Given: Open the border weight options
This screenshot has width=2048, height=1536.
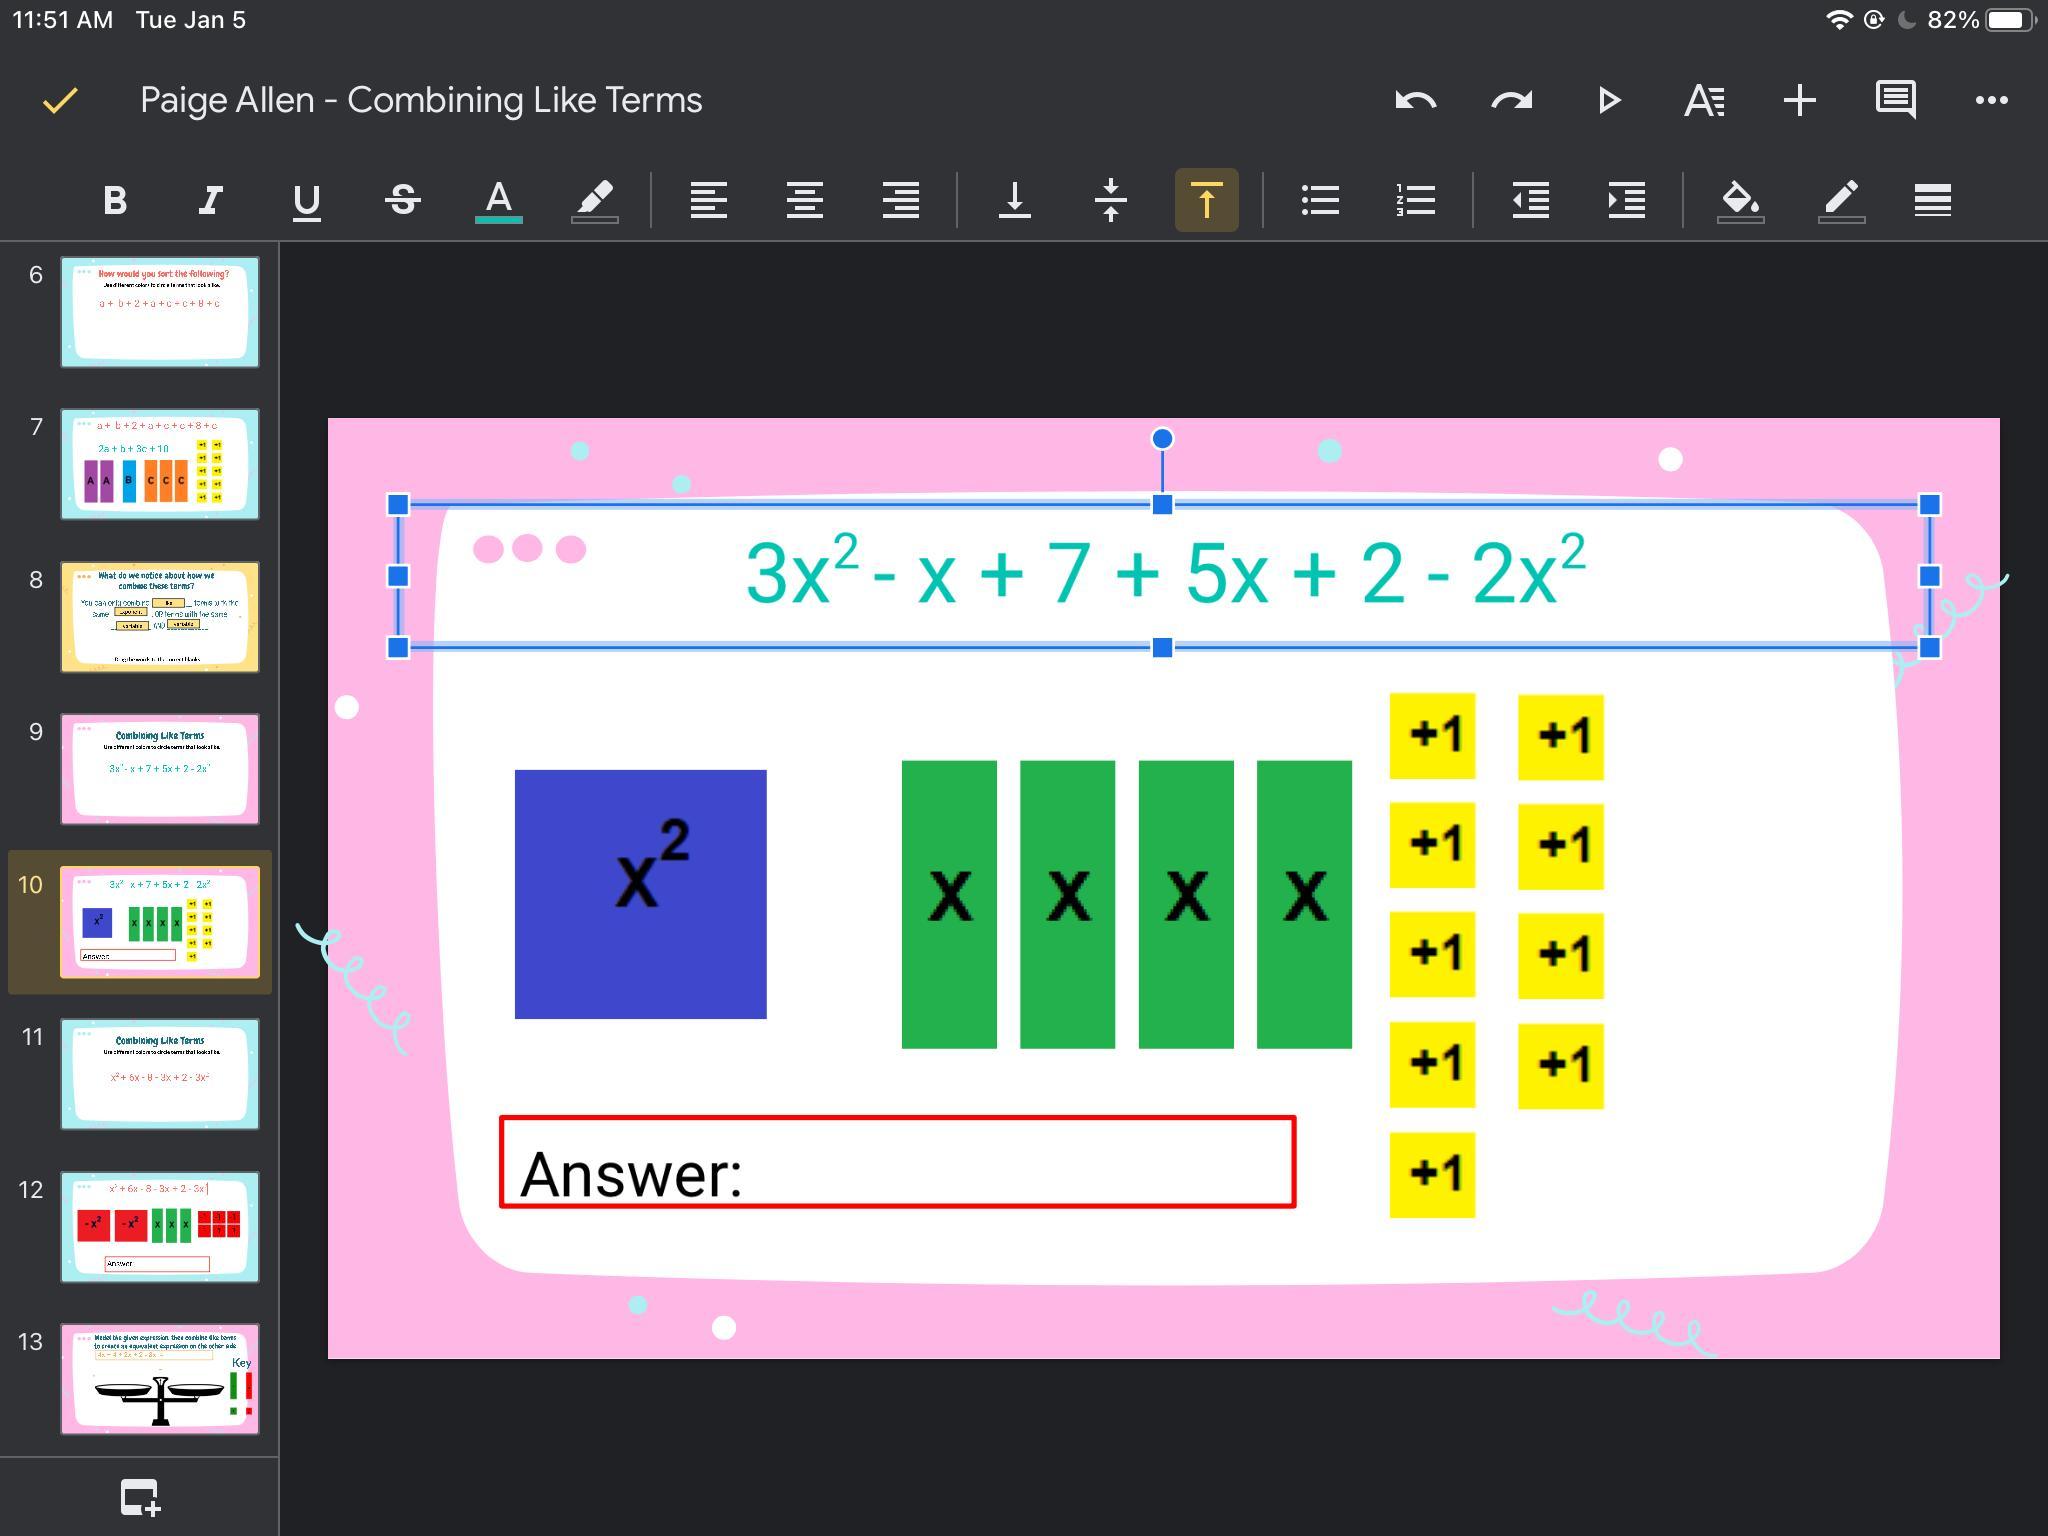Looking at the screenshot, I should click(1932, 201).
